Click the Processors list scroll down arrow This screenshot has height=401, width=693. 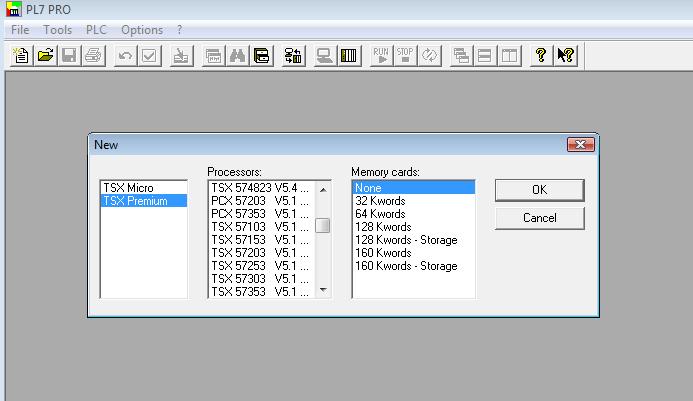coord(323,290)
